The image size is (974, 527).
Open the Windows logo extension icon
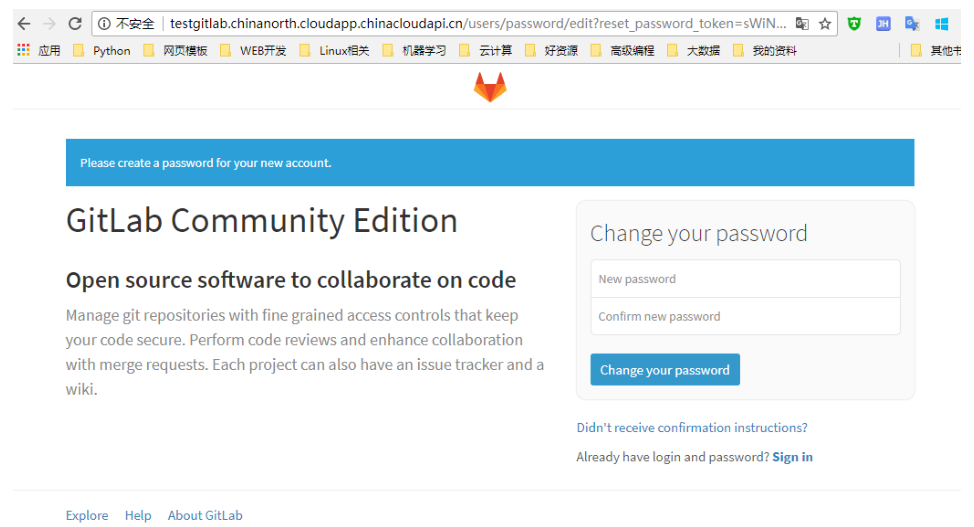pyautogui.click(x=942, y=24)
